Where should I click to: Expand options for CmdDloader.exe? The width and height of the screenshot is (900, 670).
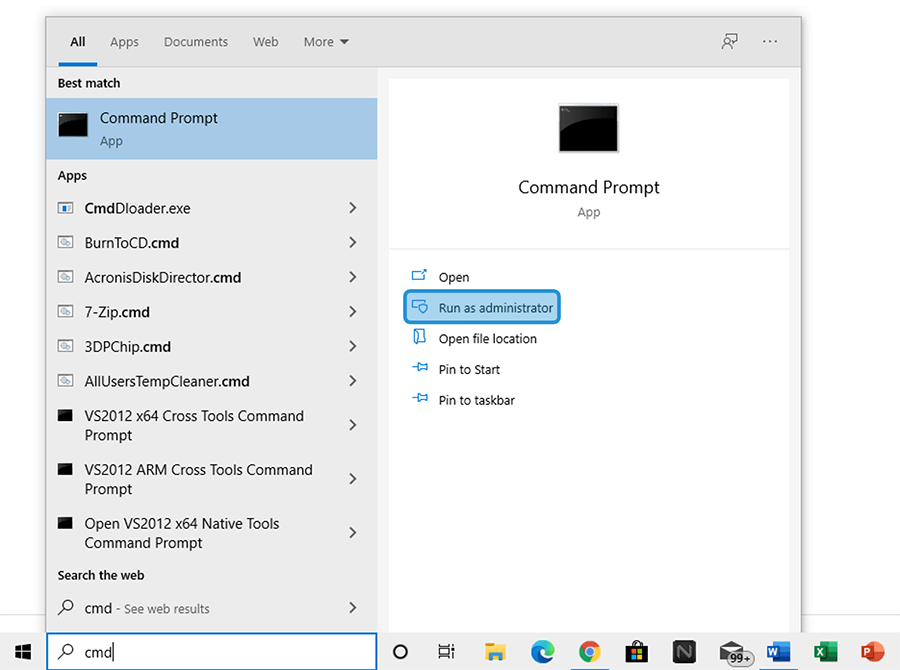(352, 208)
